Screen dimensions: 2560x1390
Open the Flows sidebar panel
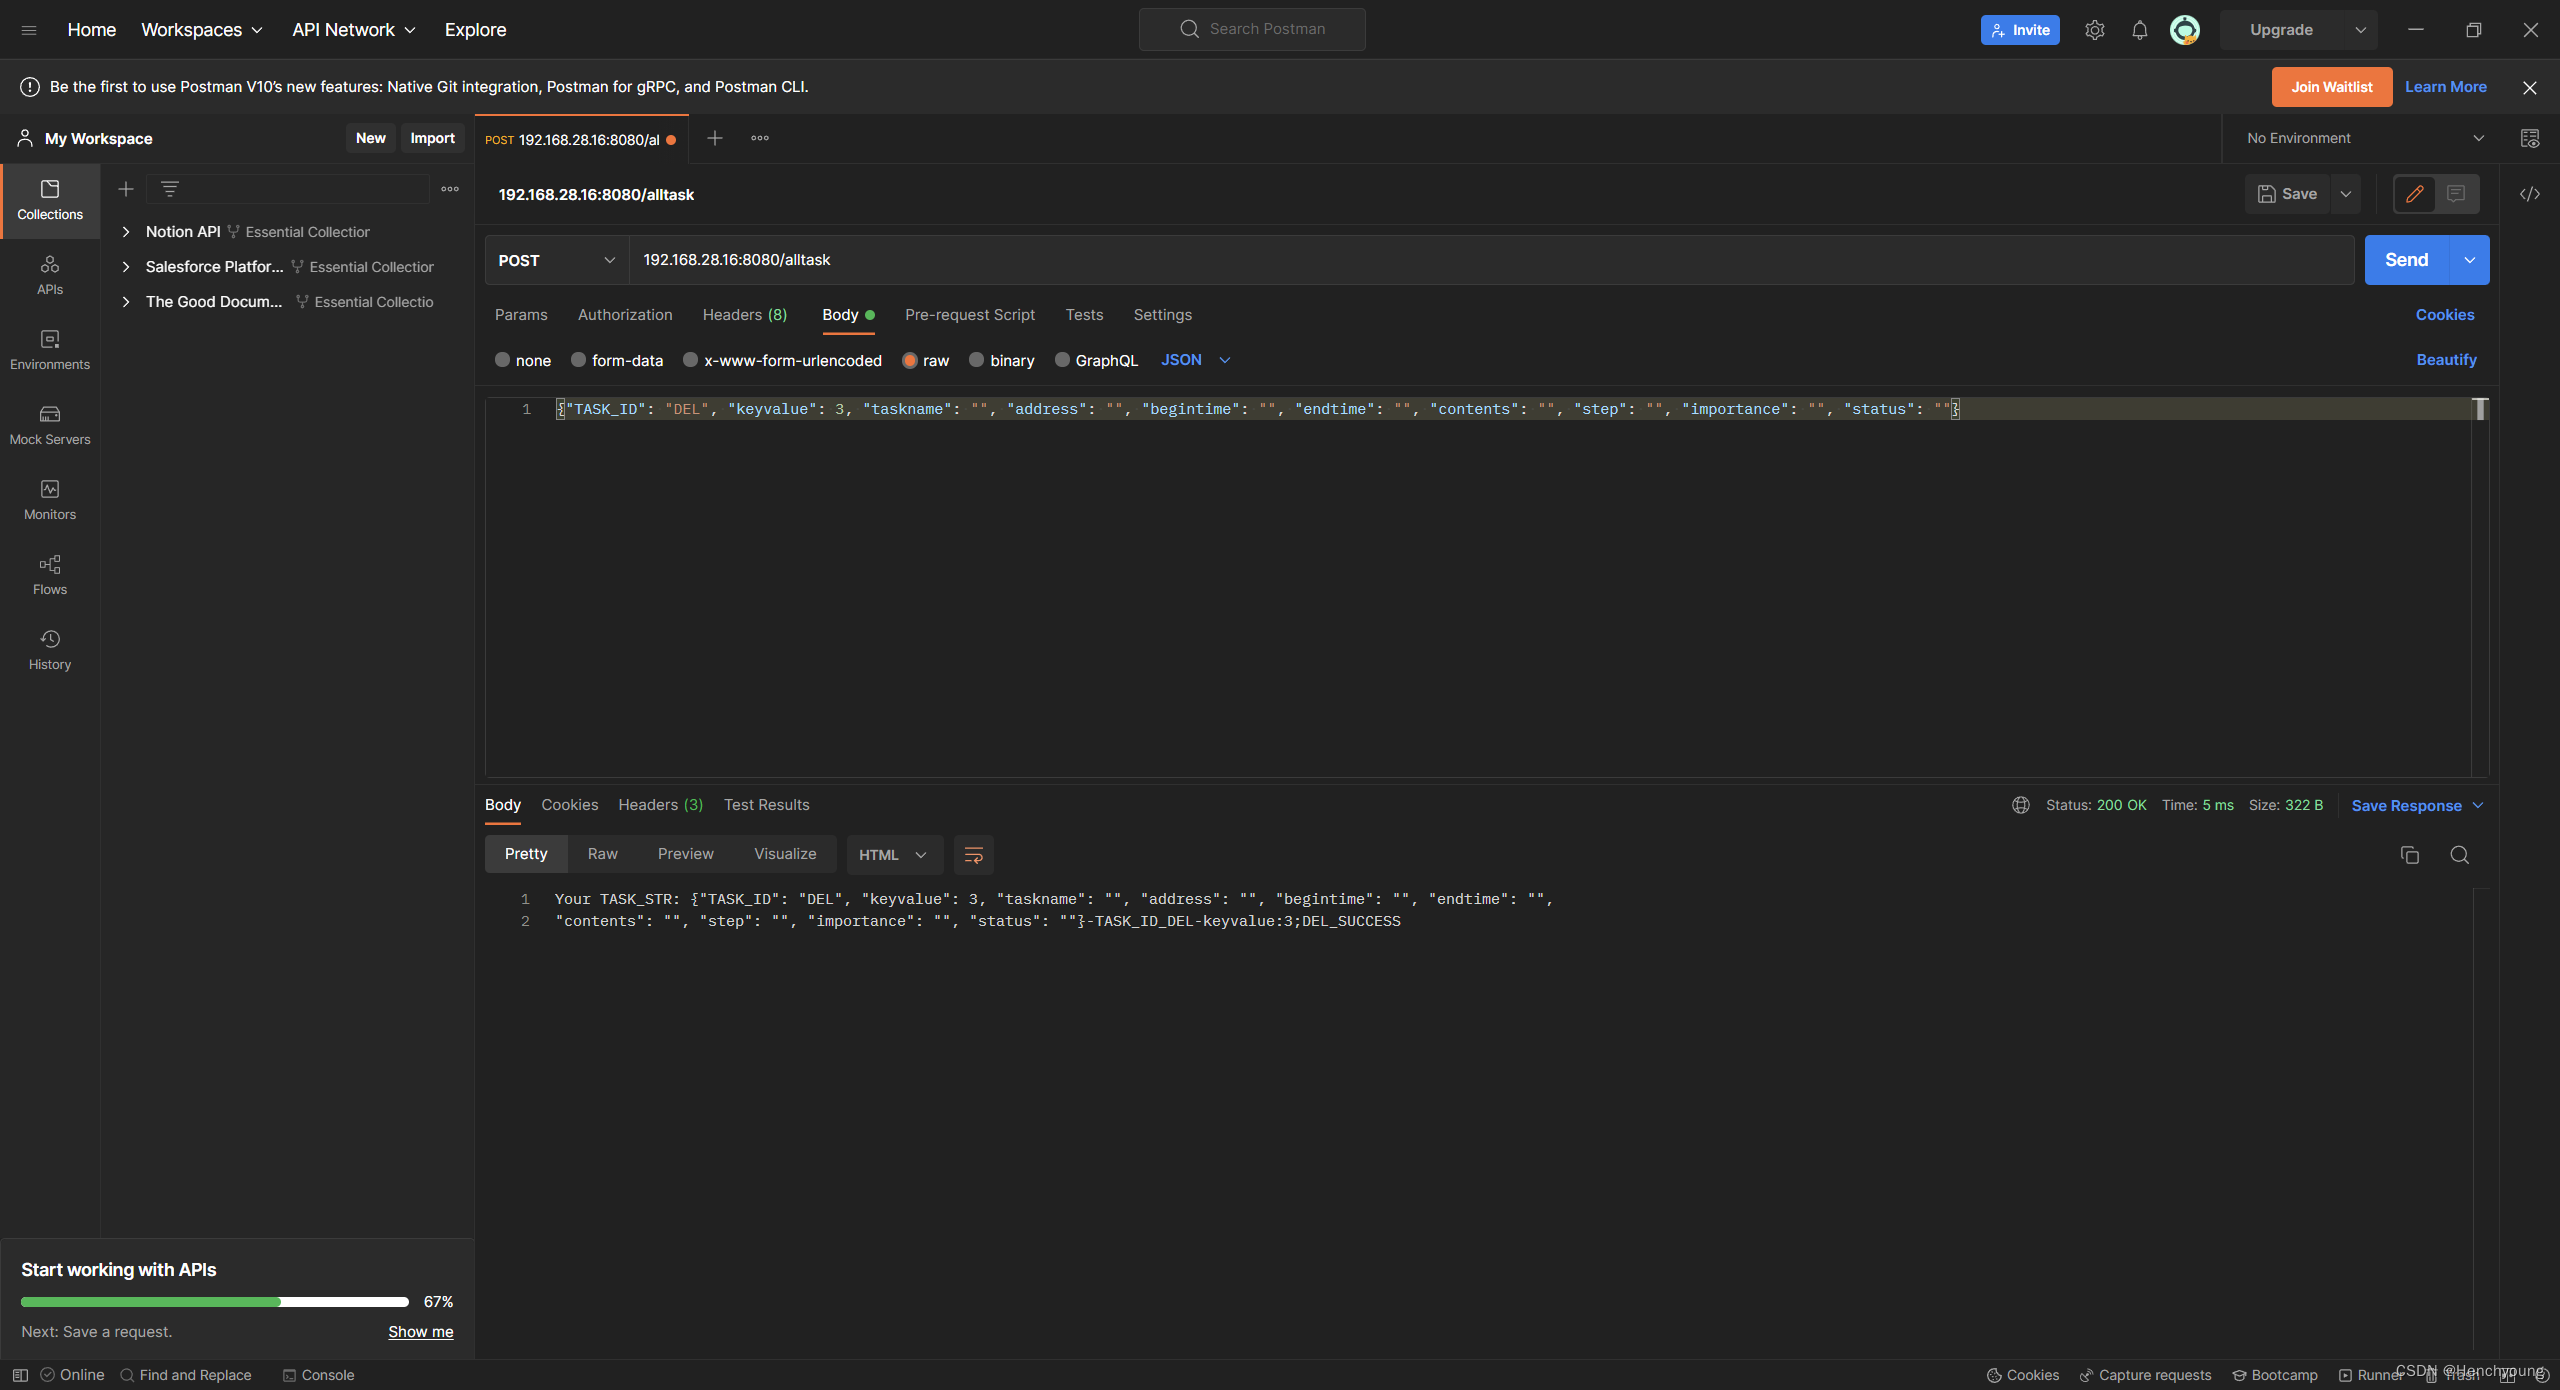pyautogui.click(x=50, y=574)
